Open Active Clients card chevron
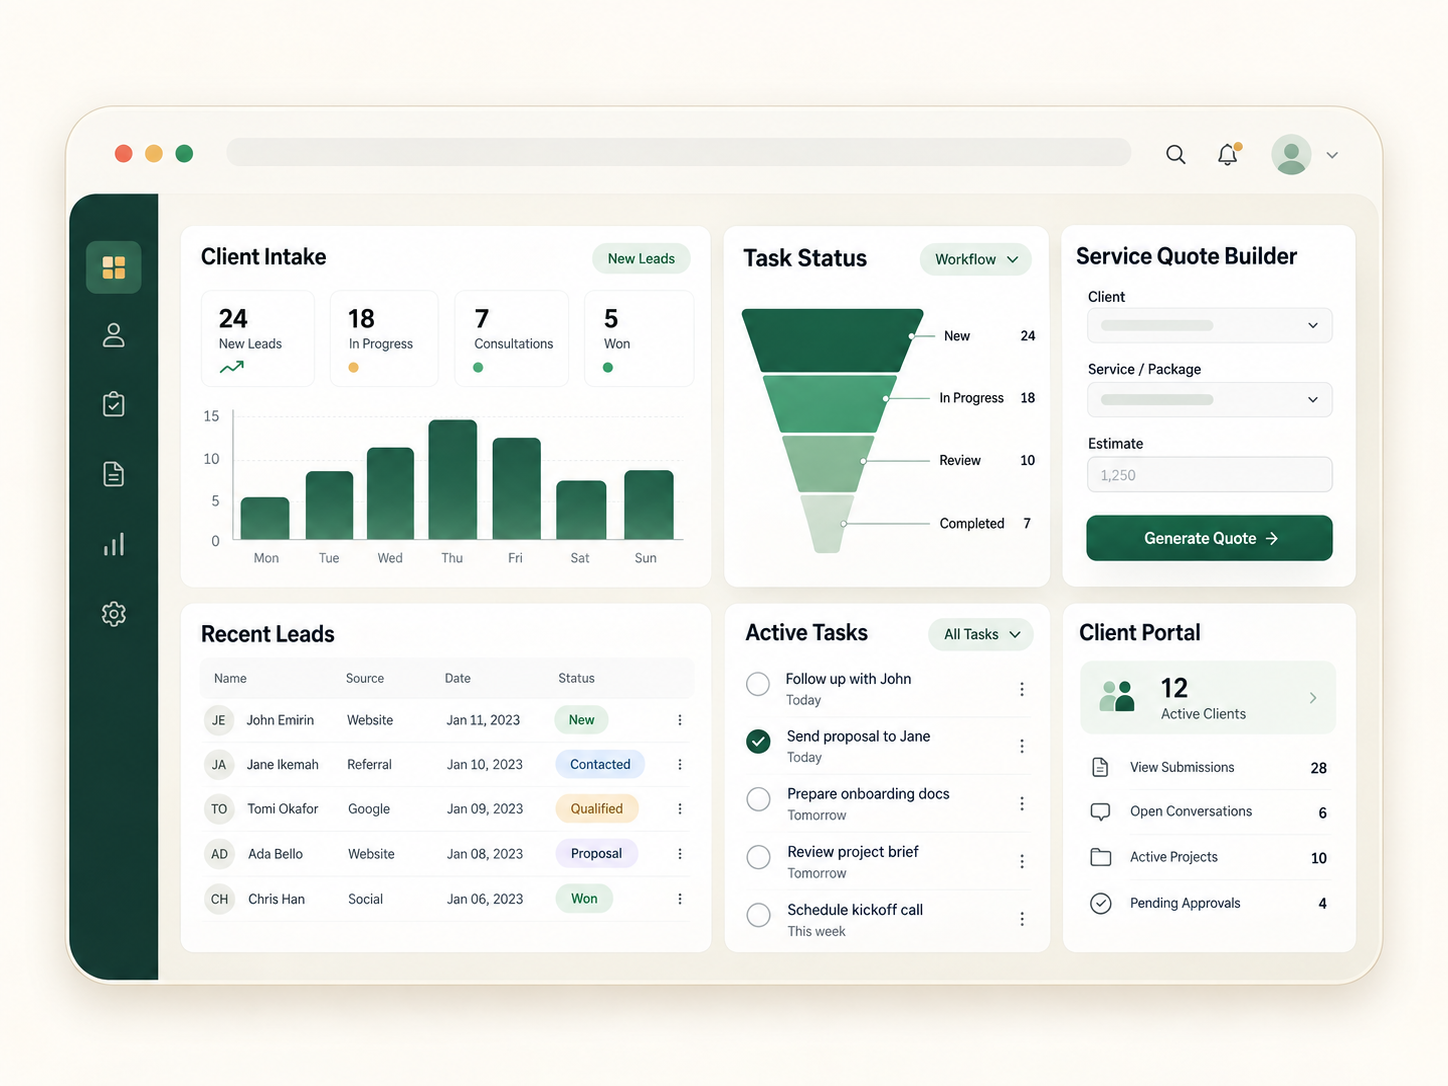This screenshot has height=1086, width=1448. (x=1313, y=698)
